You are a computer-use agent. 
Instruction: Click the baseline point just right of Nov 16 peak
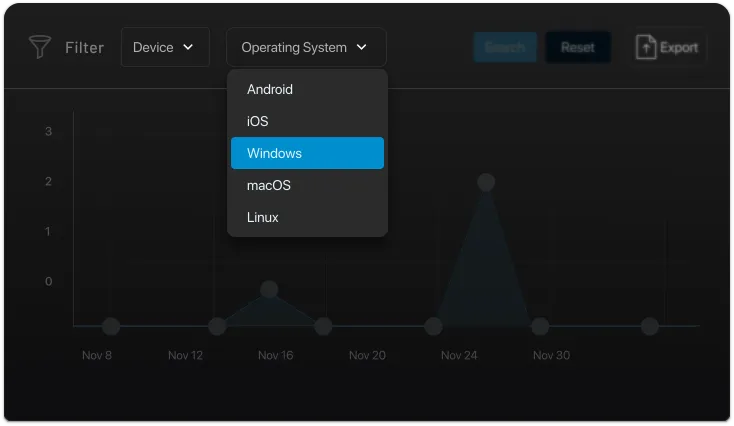323,326
